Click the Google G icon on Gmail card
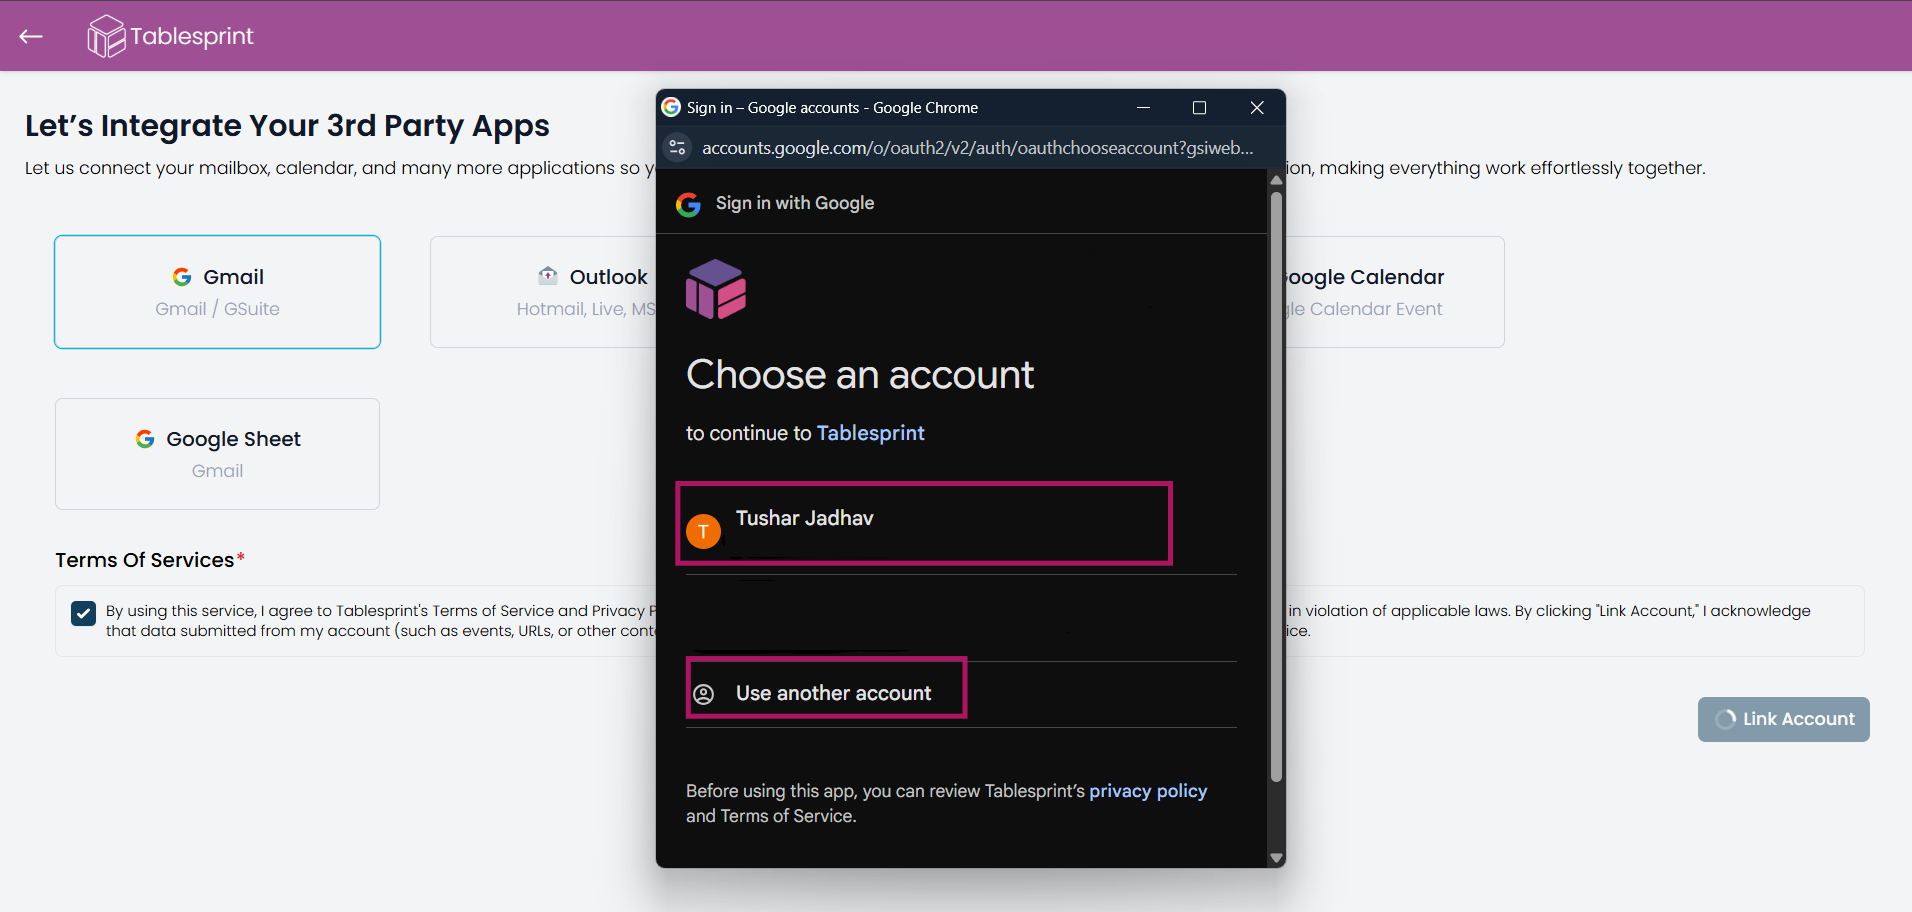The height and width of the screenshot is (912, 1912). (182, 277)
